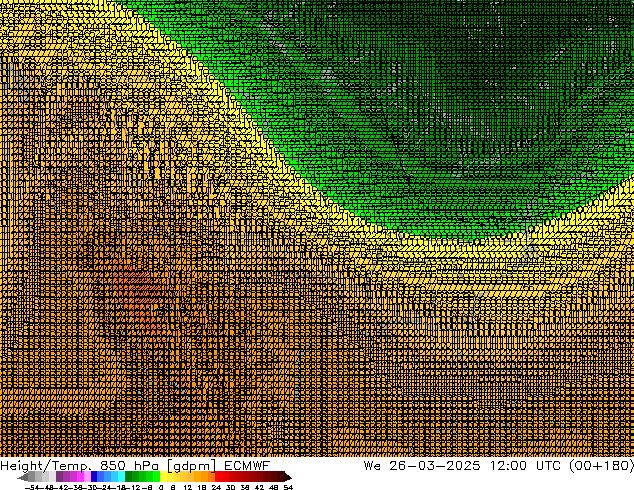Image resolution: width=634 pixels, height=490 pixels.
Task: Click the cyan swatch above the -18 label
Action: (x=122, y=476)
